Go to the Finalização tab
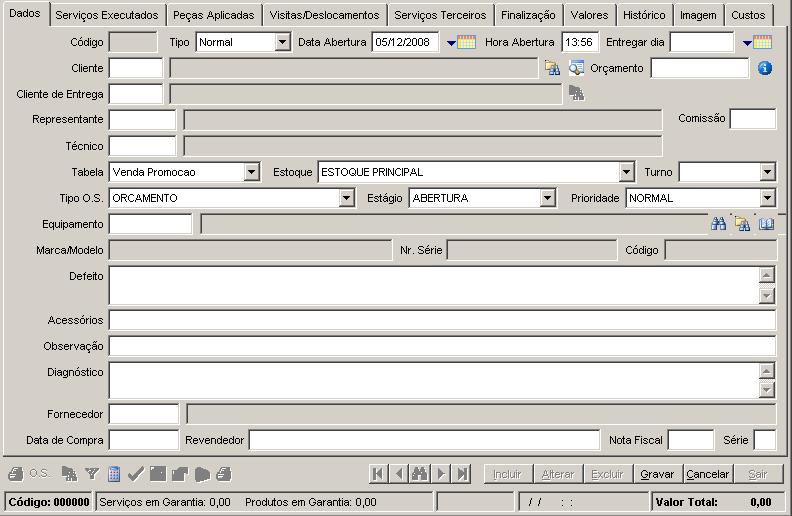Image resolution: width=792 pixels, height=516 pixels. pos(528,15)
